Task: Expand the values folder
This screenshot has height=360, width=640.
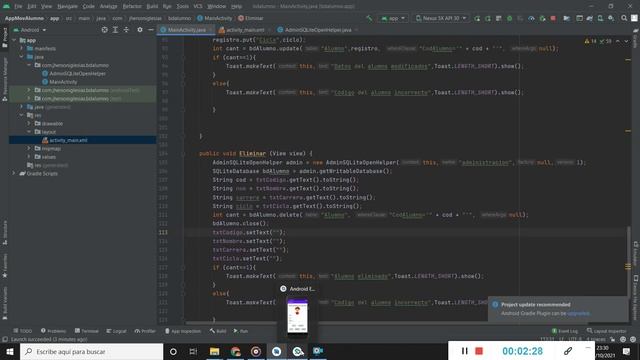Action: (x=29, y=157)
